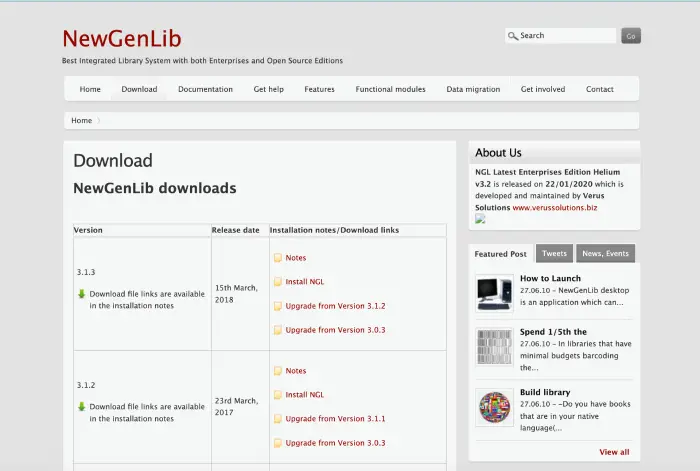
Task: Click folder icon beside 3.1.2 row's Upgrade from 3.0.3
Action: 278,443
